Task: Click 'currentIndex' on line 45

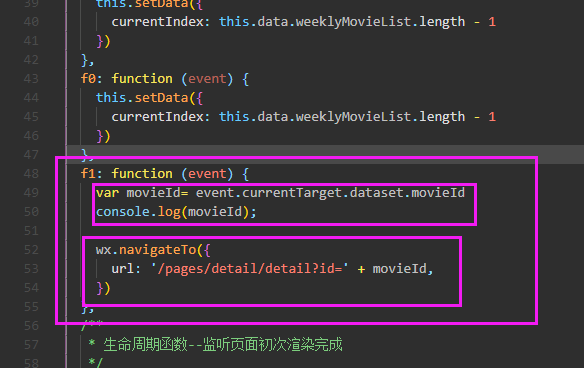Action: pyautogui.click(x=157, y=117)
